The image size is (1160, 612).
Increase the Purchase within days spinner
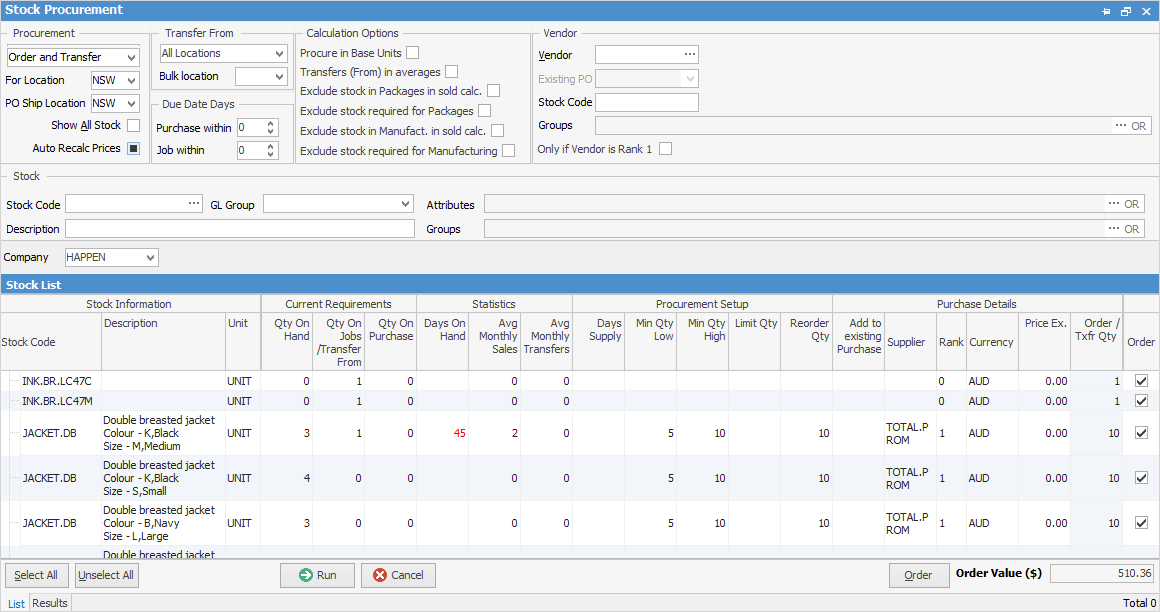[x=271, y=123]
